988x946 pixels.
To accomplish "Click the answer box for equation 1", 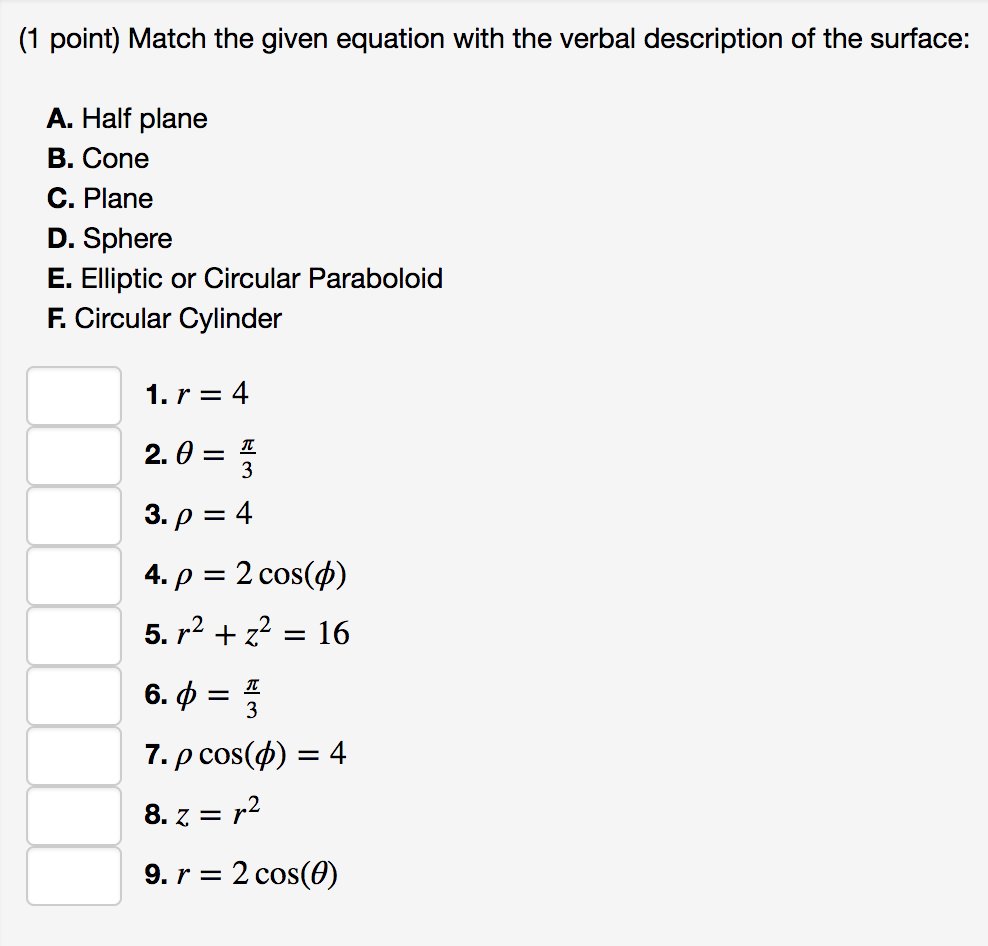I will [x=73, y=396].
